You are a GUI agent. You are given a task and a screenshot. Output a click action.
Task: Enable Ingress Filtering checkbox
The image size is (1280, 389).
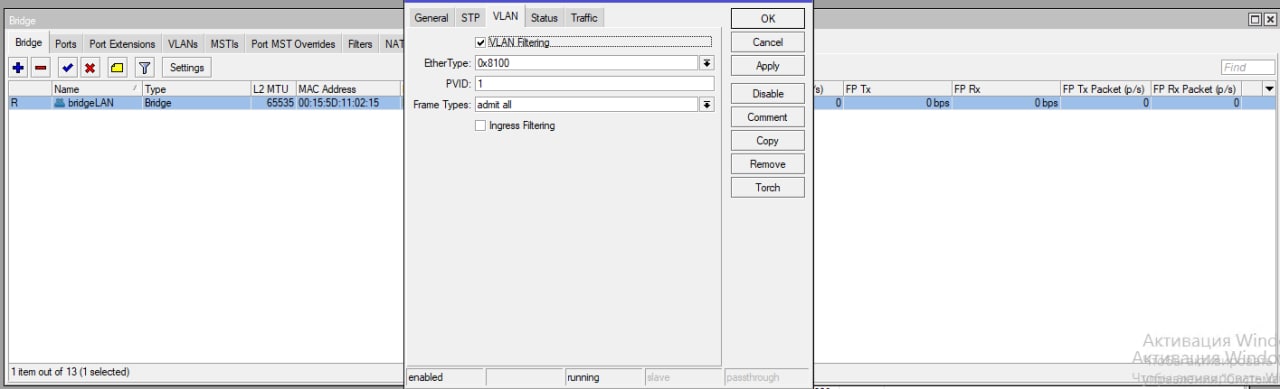point(481,126)
